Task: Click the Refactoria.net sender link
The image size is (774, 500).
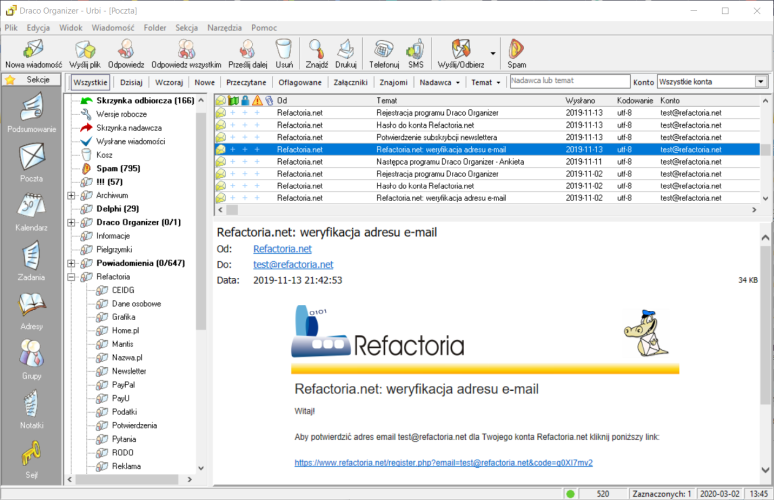Action: [x=282, y=249]
